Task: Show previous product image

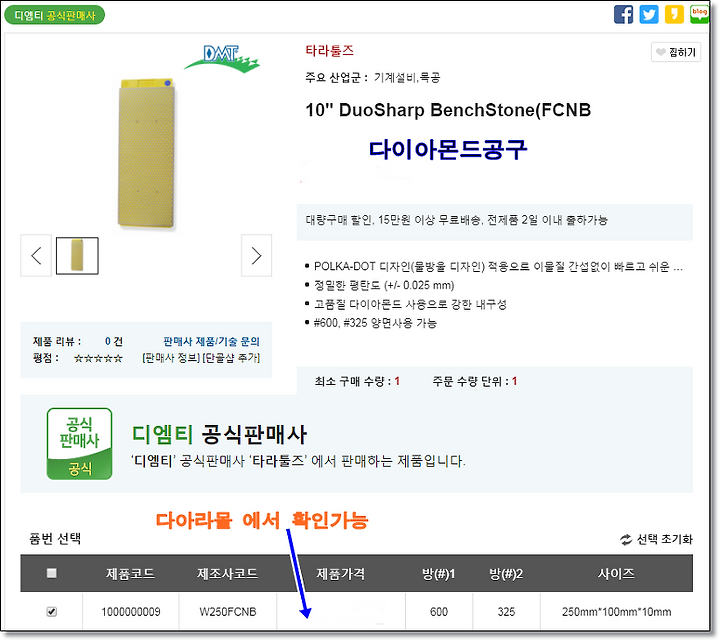Action: 36,255
